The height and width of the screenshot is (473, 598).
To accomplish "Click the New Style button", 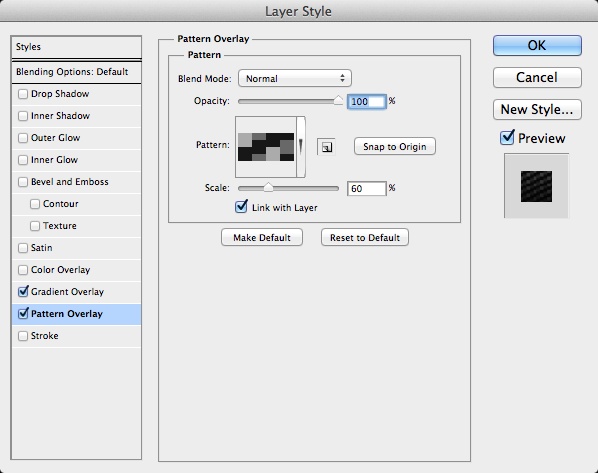I will [537, 109].
